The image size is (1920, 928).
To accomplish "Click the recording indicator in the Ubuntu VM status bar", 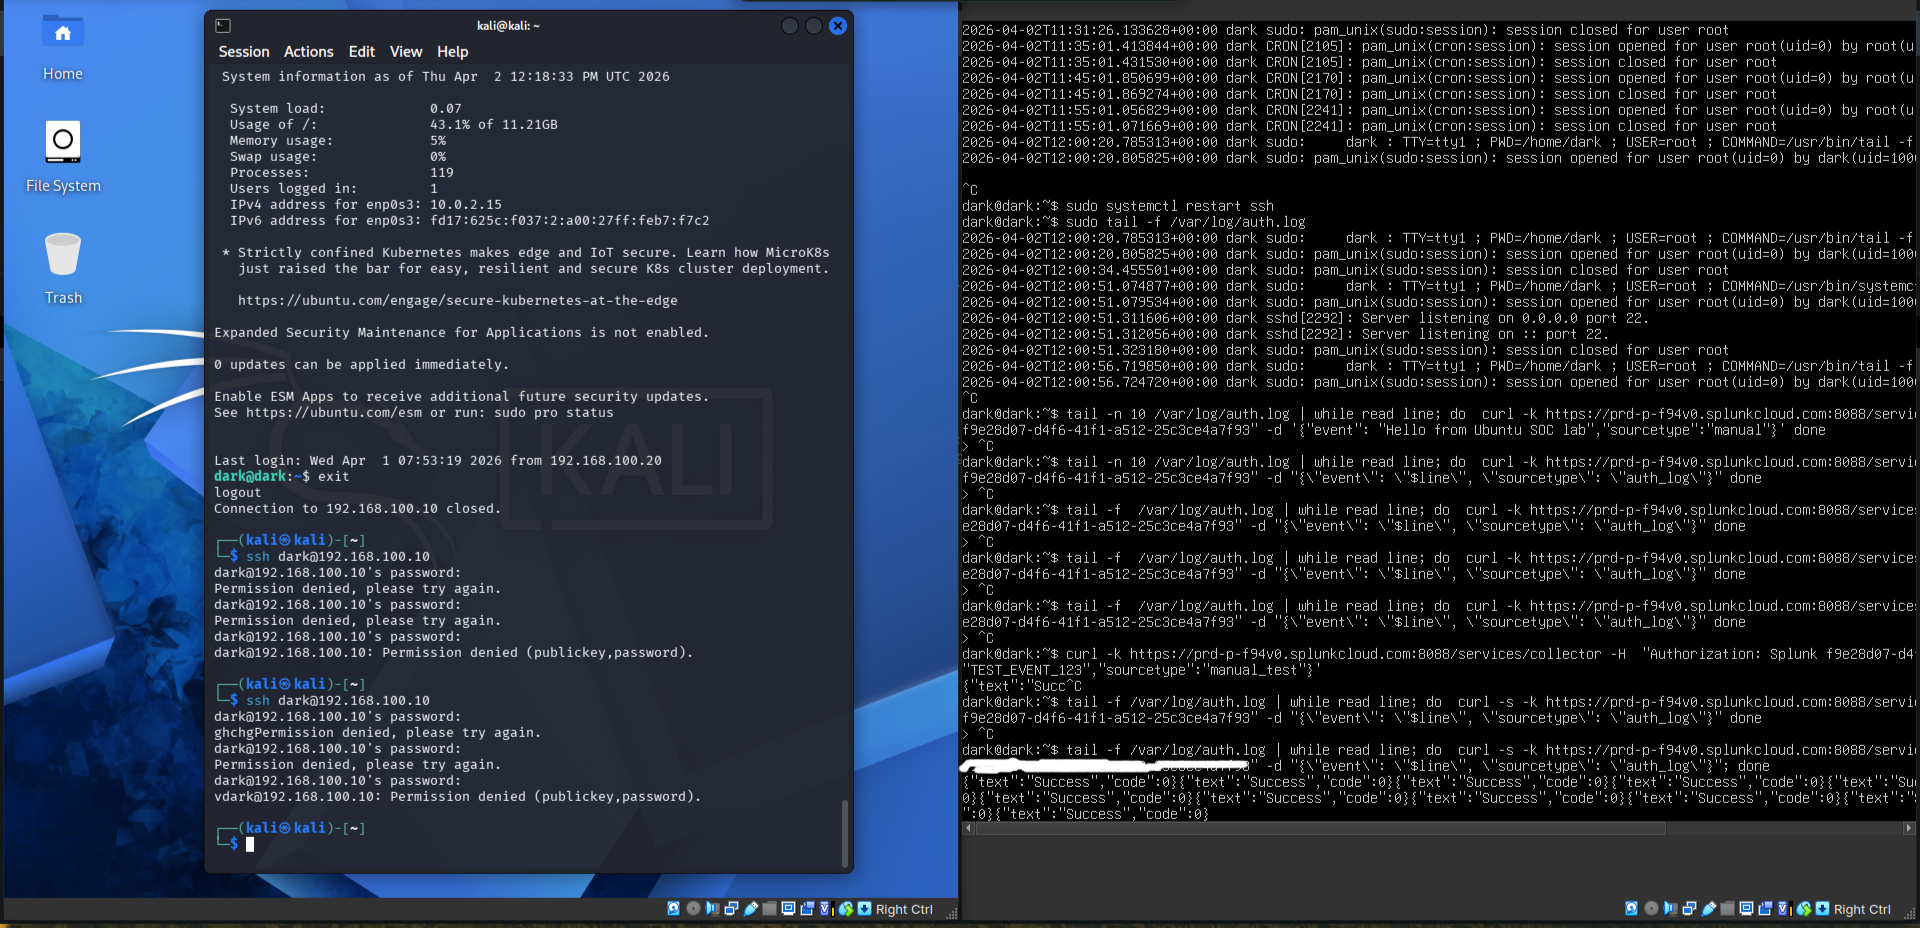I will point(1765,908).
